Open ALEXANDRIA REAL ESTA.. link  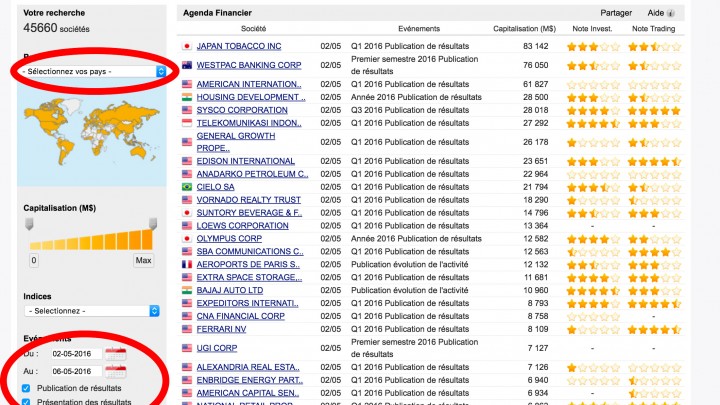pos(248,367)
